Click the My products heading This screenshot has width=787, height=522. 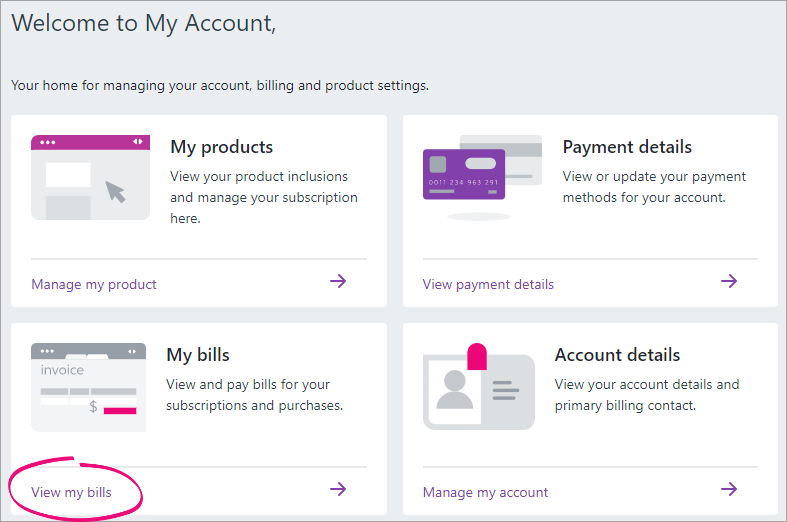click(x=221, y=147)
